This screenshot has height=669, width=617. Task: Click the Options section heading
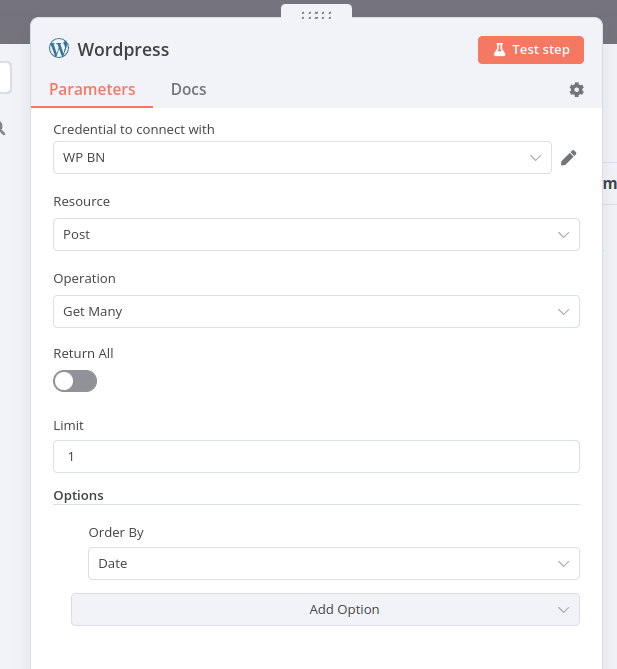point(79,495)
